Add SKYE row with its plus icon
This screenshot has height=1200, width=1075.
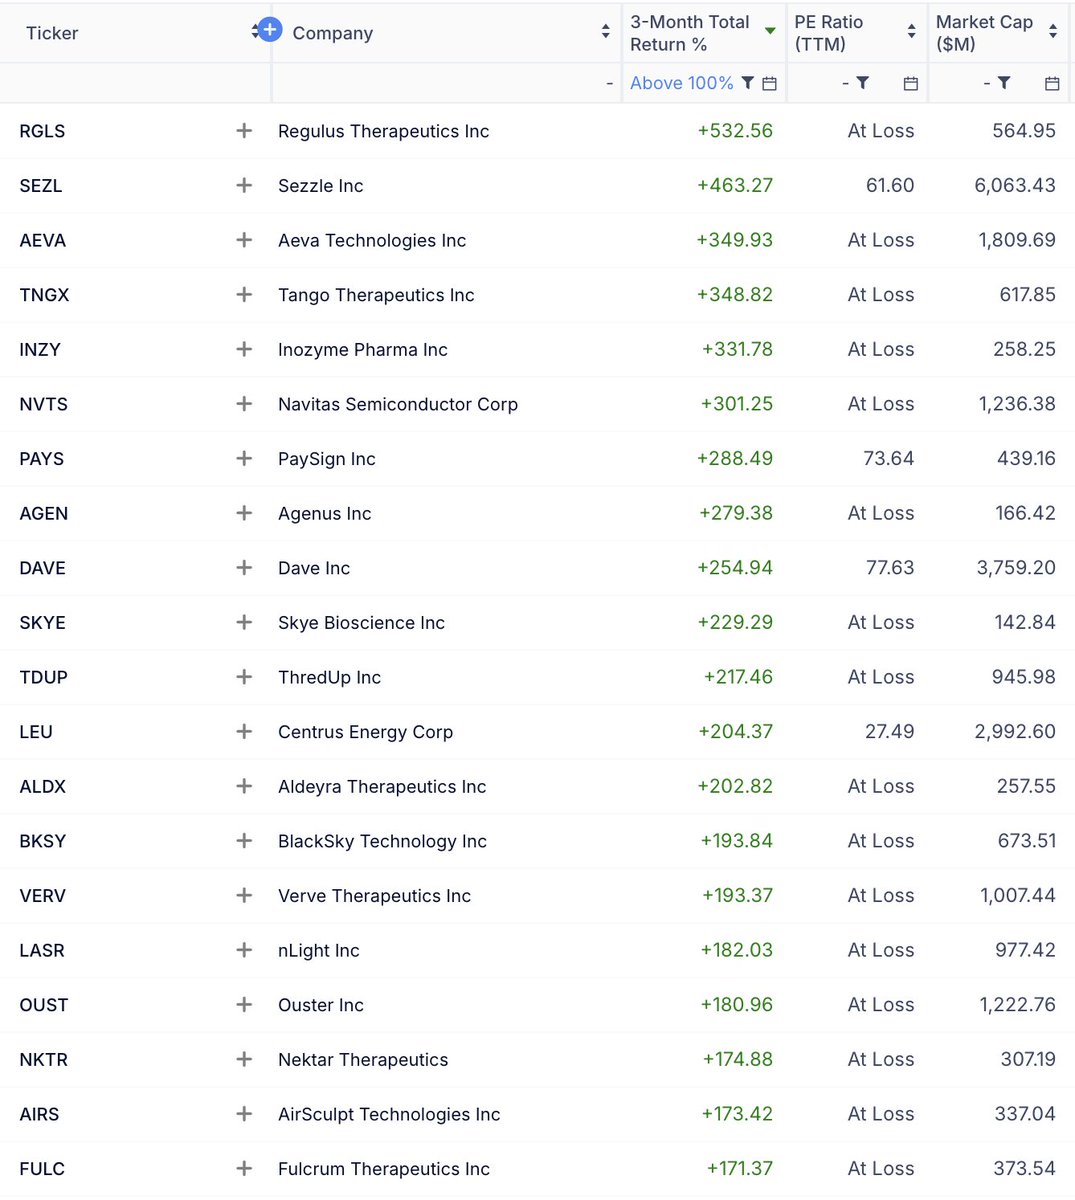coord(244,622)
